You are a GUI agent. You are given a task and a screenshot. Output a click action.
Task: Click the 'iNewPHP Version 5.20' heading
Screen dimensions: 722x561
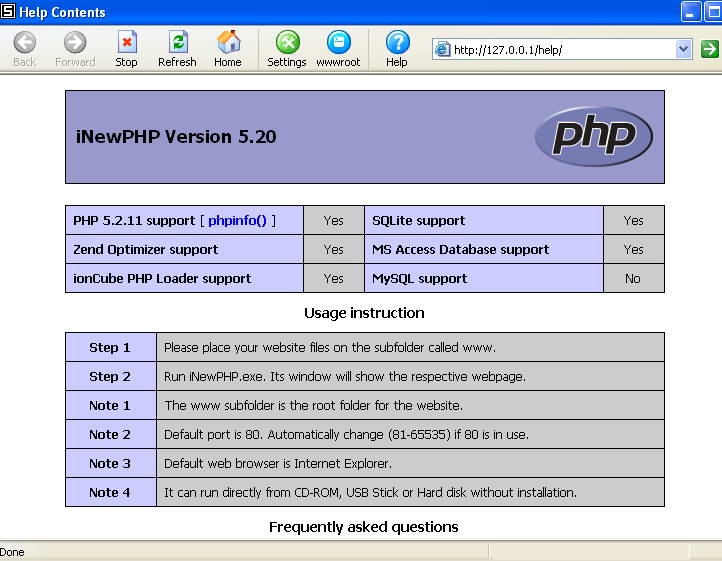pos(176,137)
